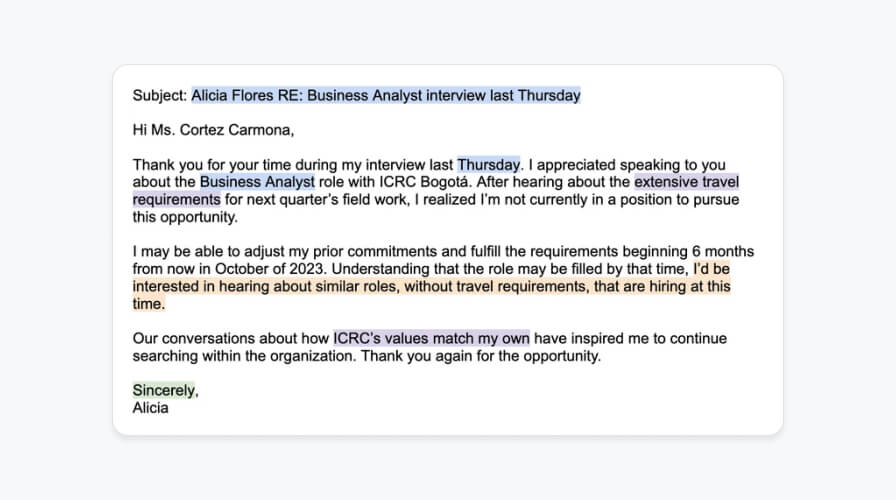This screenshot has height=500, width=896.
Task: Click the greeting "Hi Ms. Cortez Carmona,"
Action: (213, 130)
